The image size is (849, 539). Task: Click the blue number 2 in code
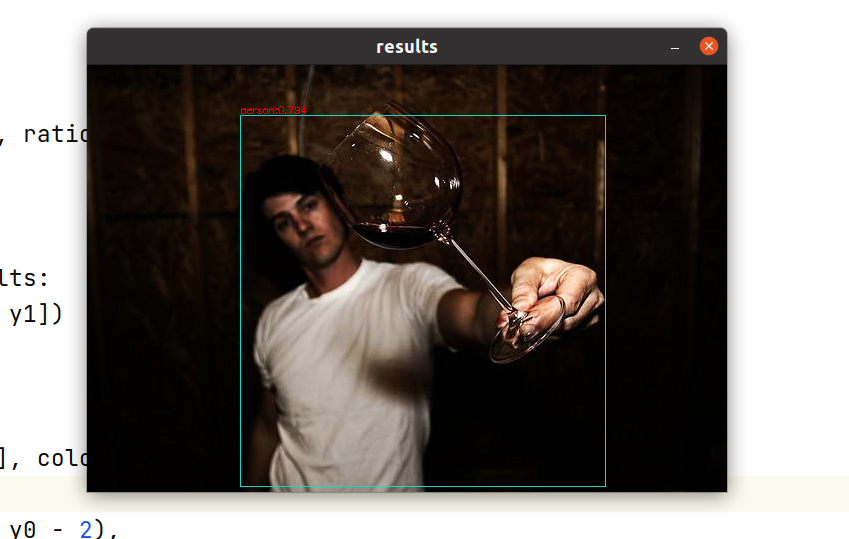coord(85,529)
